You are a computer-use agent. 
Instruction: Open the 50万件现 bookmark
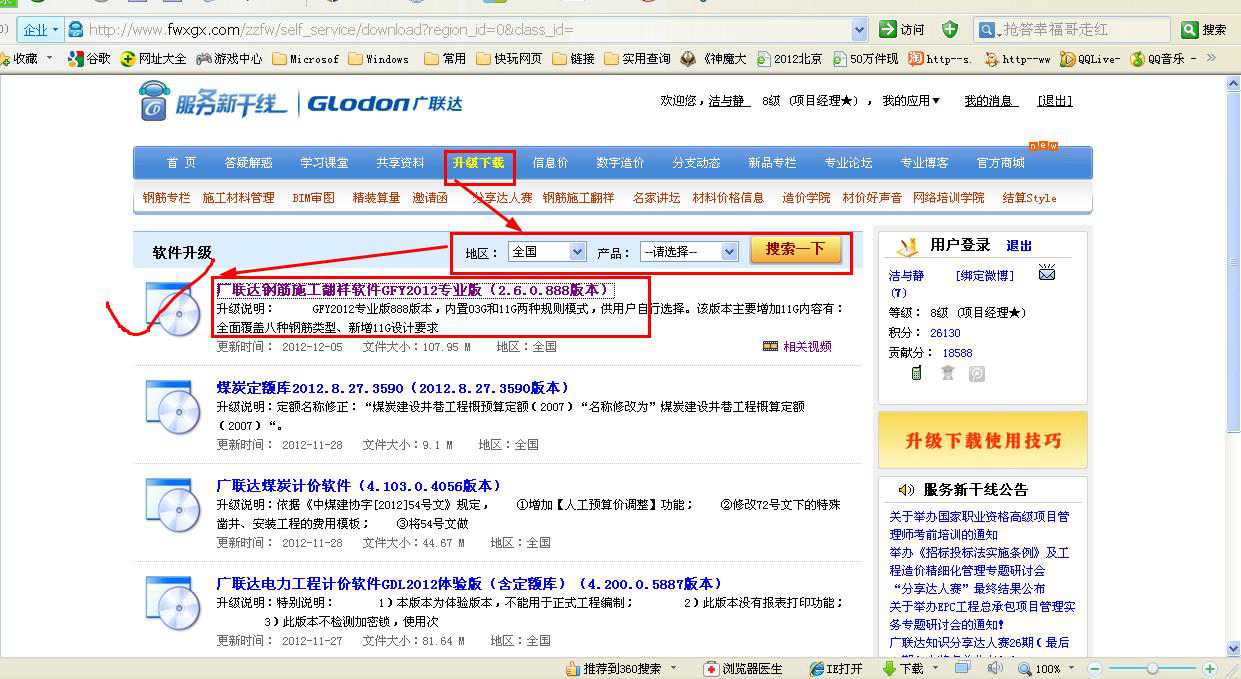pos(865,59)
